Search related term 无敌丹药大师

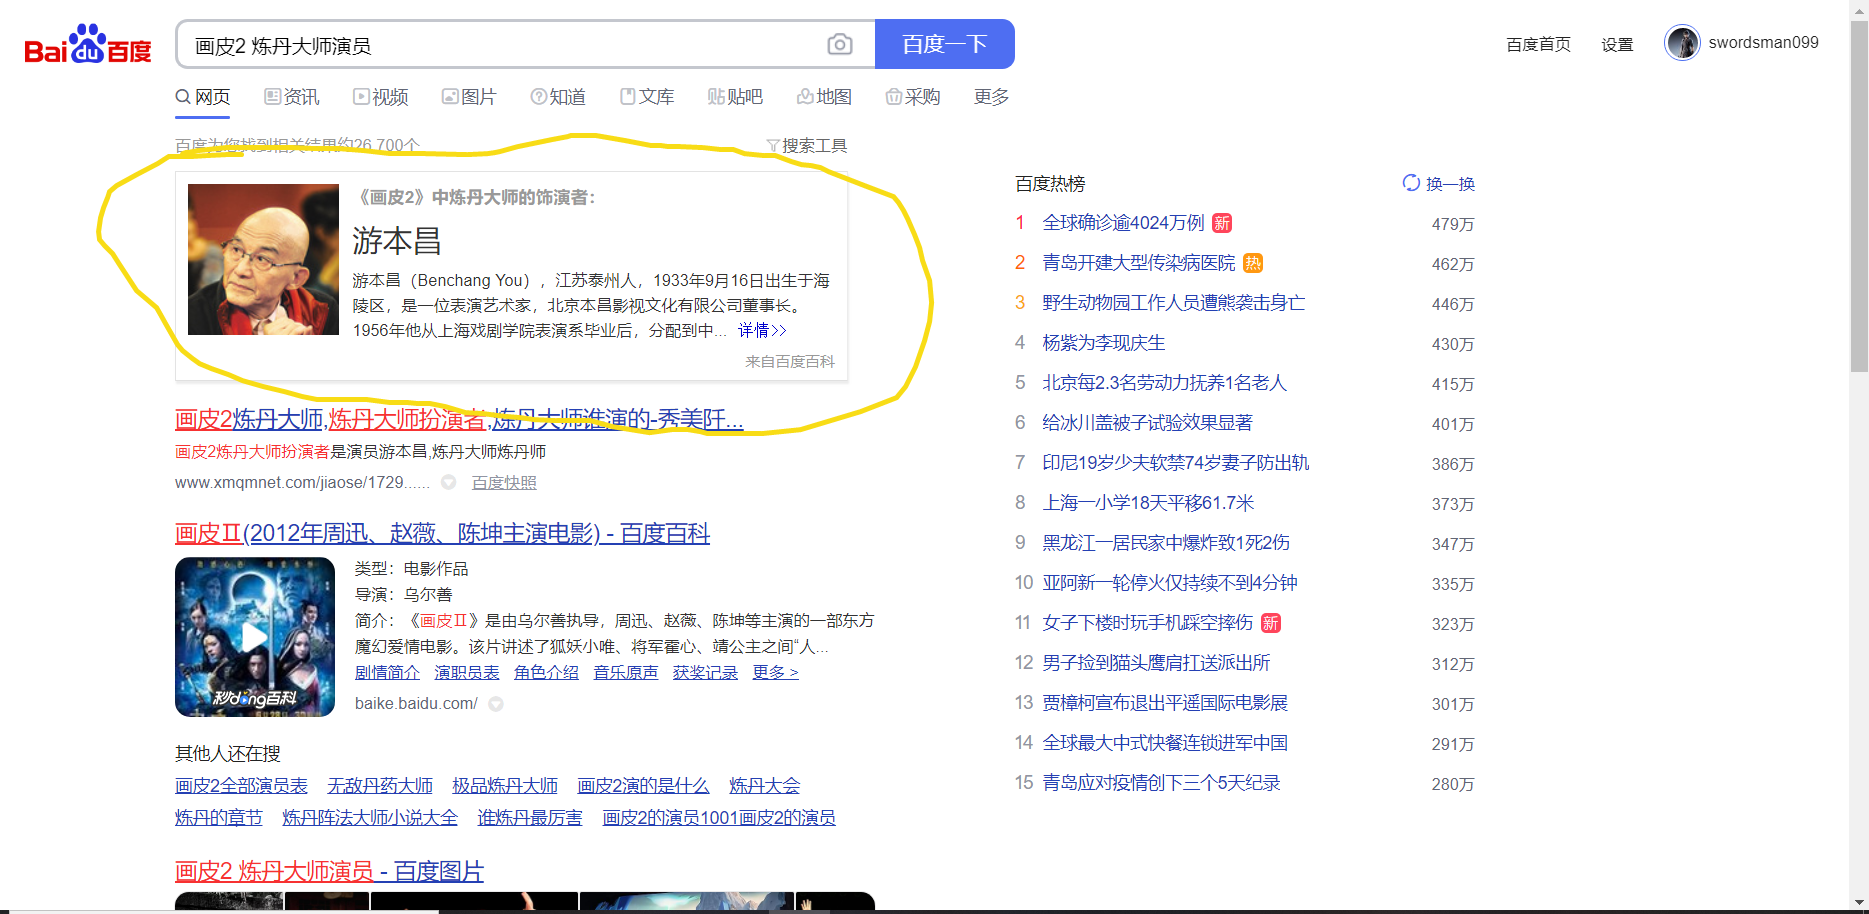[380, 786]
